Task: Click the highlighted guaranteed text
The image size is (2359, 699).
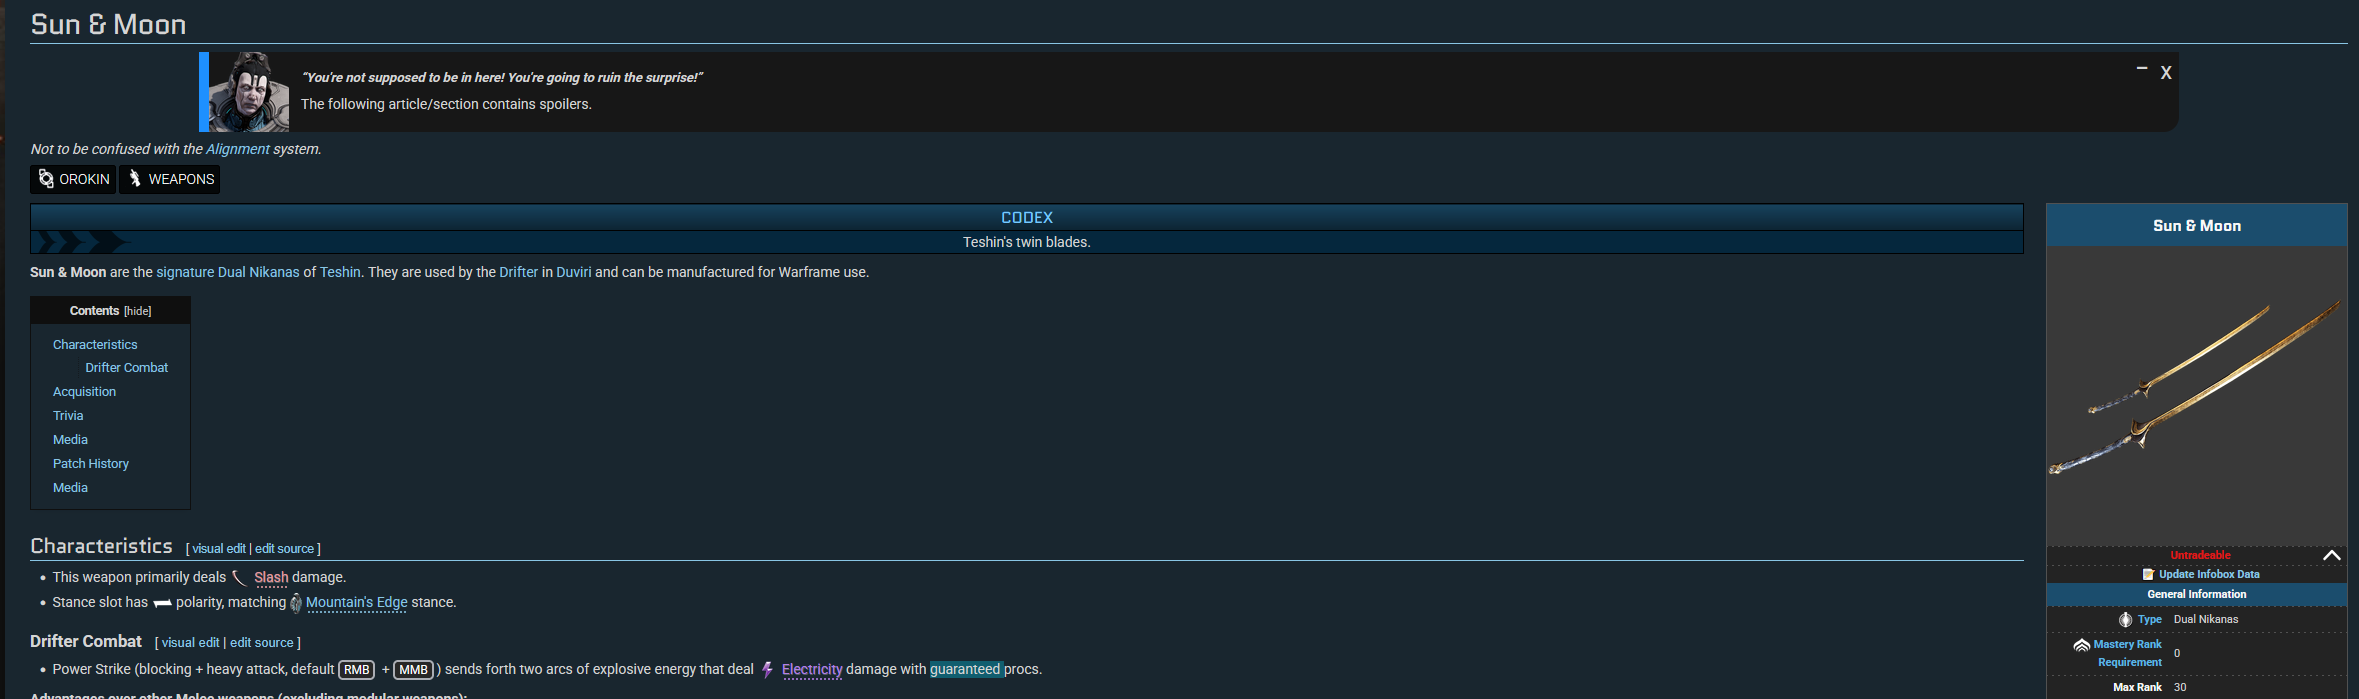Action: click(x=965, y=670)
